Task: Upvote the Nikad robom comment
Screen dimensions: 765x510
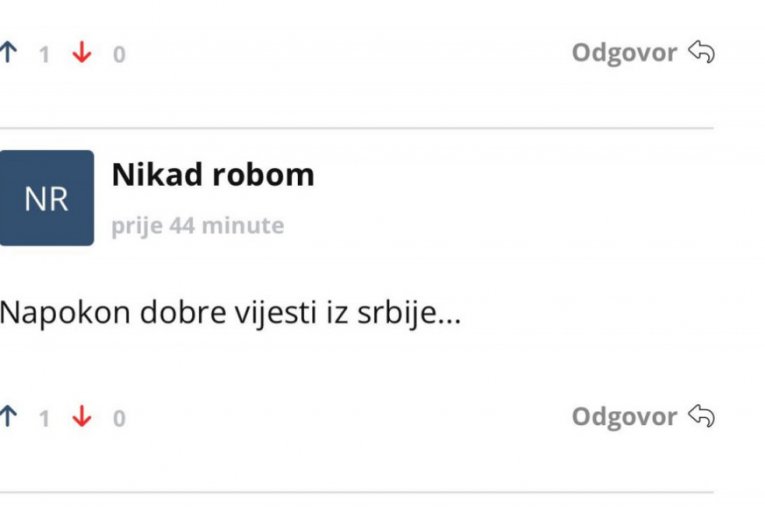Action: tap(8, 416)
